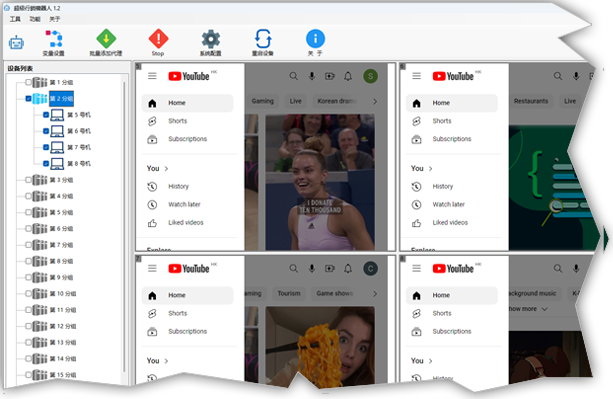Click the search icon in device 5 YouTube

click(294, 76)
